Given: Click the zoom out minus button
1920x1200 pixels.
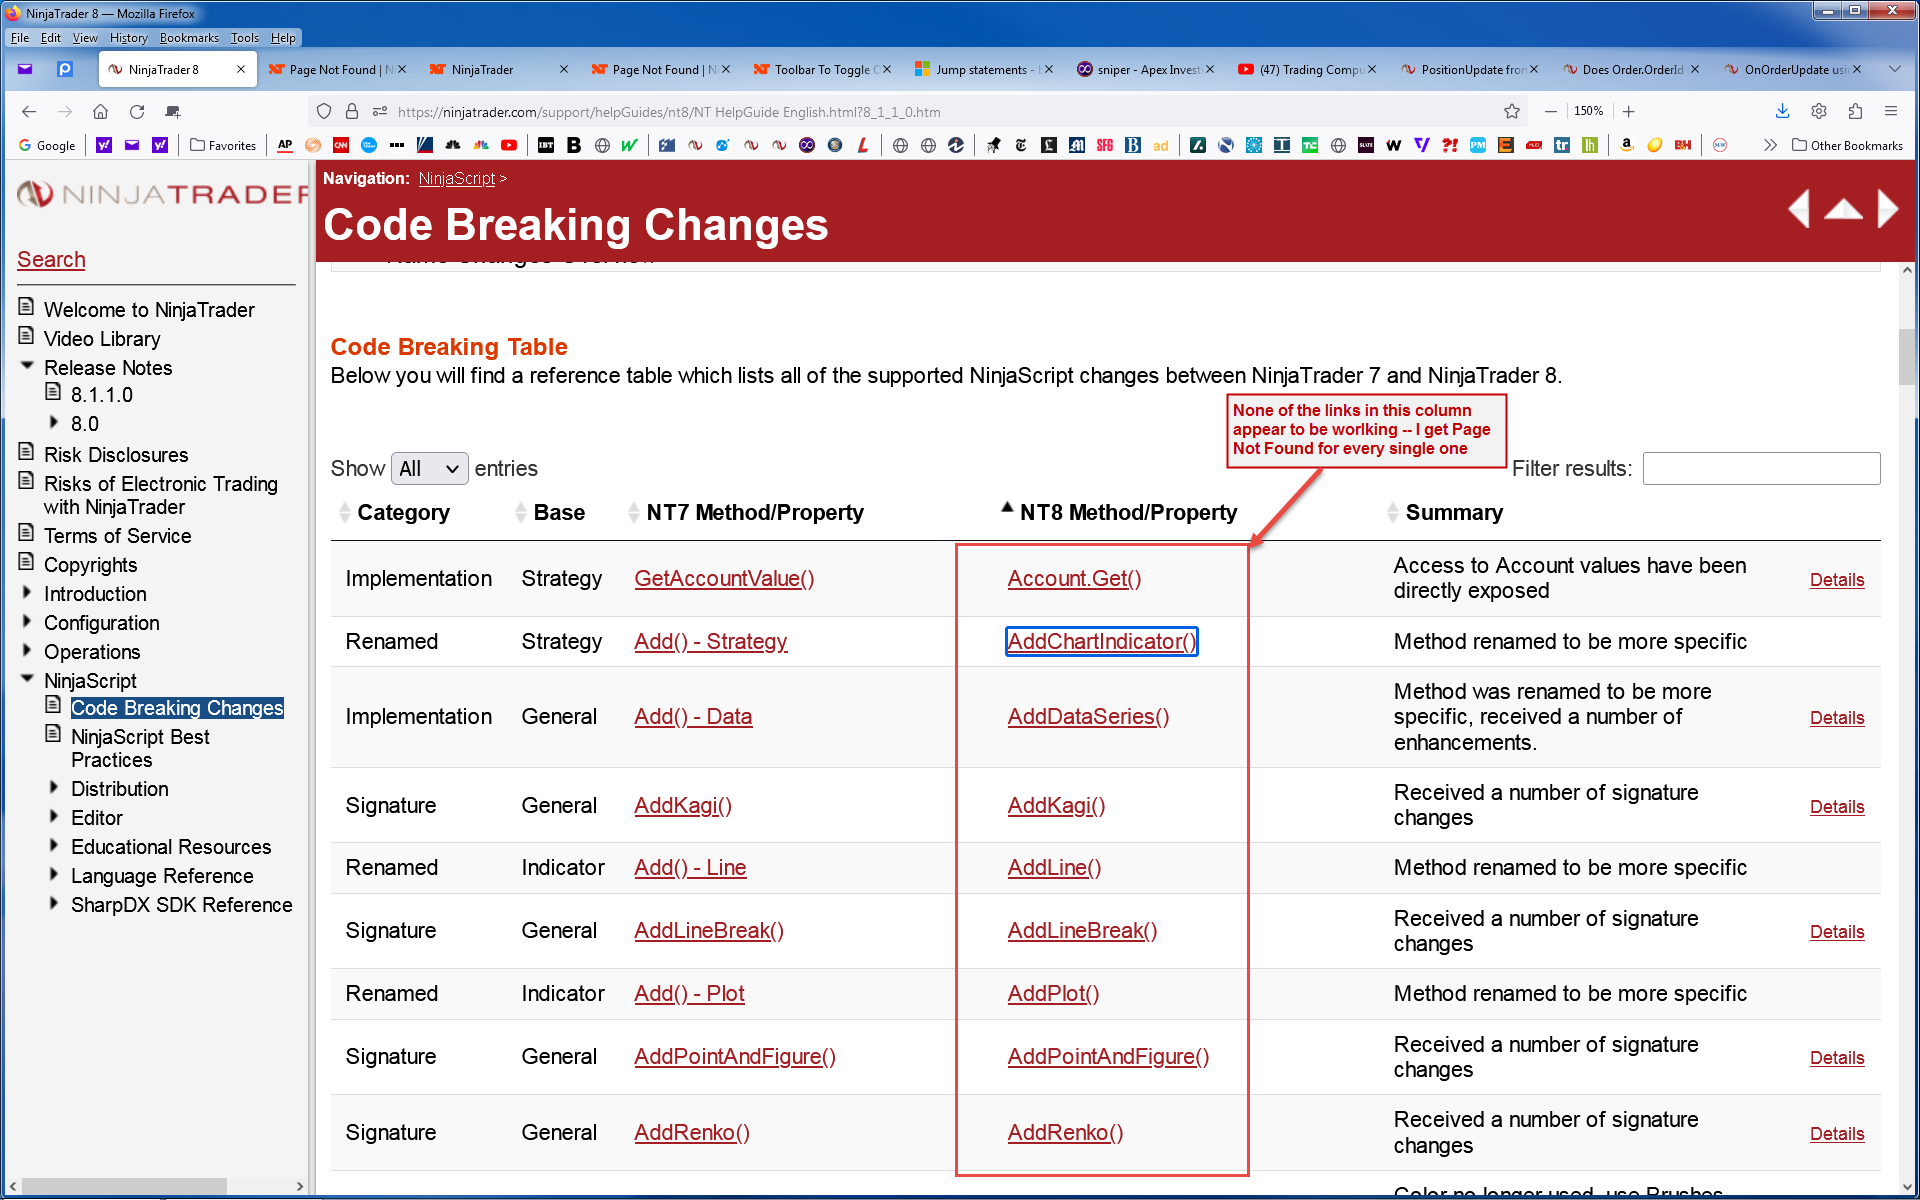Looking at the screenshot, I should point(1550,111).
